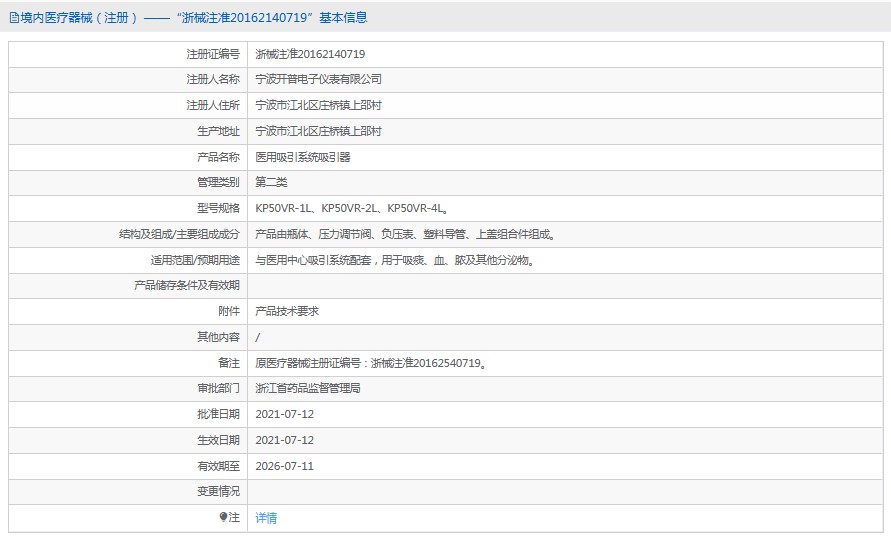891x537 pixels.
Task: Click the 批准日期 label
Action: coord(218,414)
